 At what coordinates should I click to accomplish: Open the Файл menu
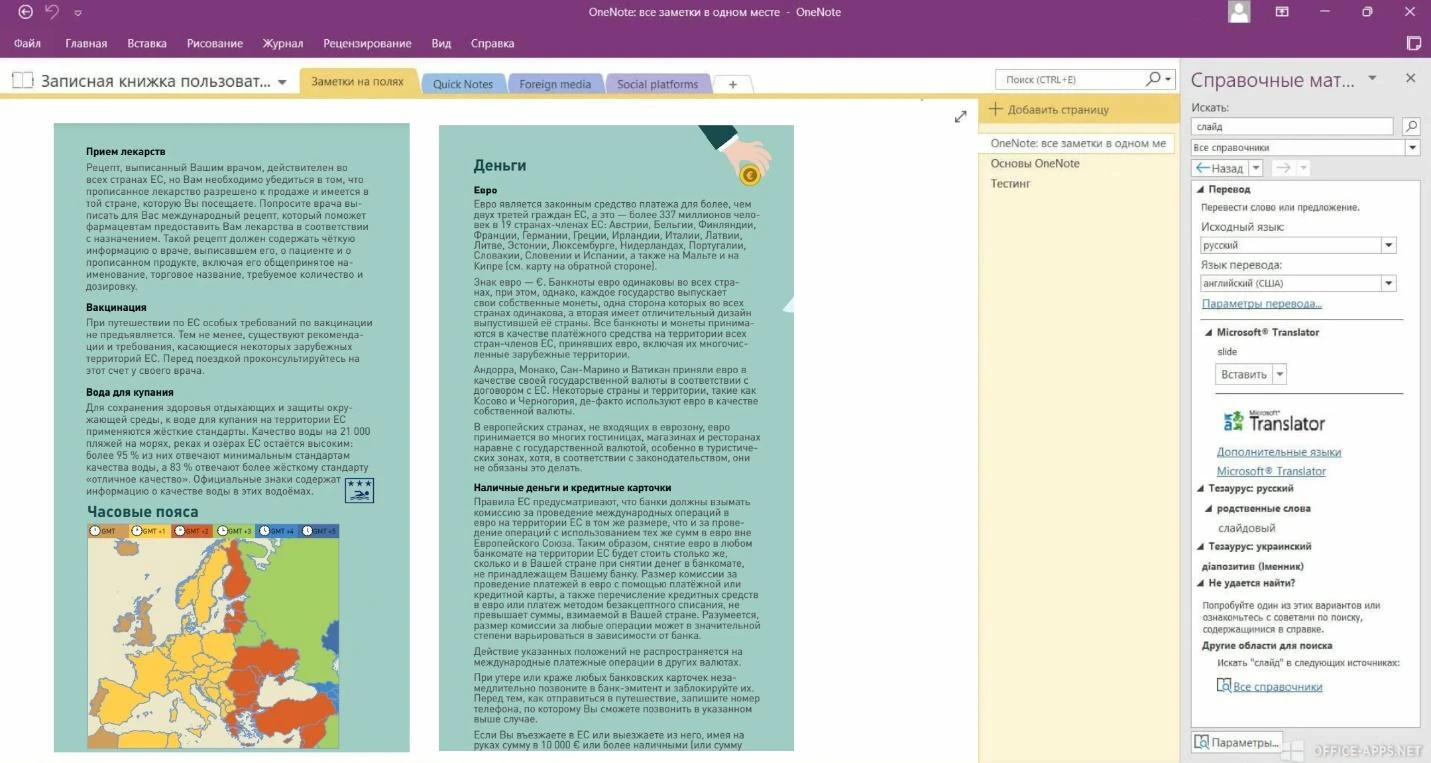coord(27,43)
